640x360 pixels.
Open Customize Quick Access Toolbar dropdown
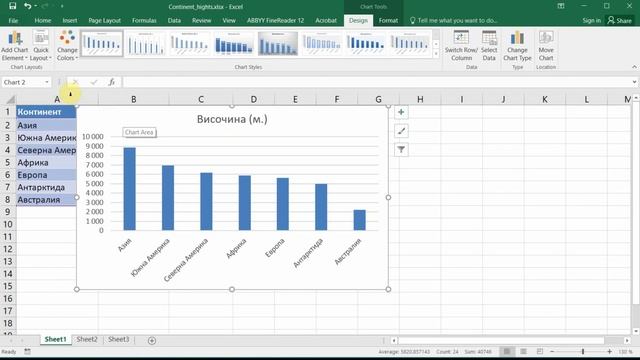click(x=62, y=6)
